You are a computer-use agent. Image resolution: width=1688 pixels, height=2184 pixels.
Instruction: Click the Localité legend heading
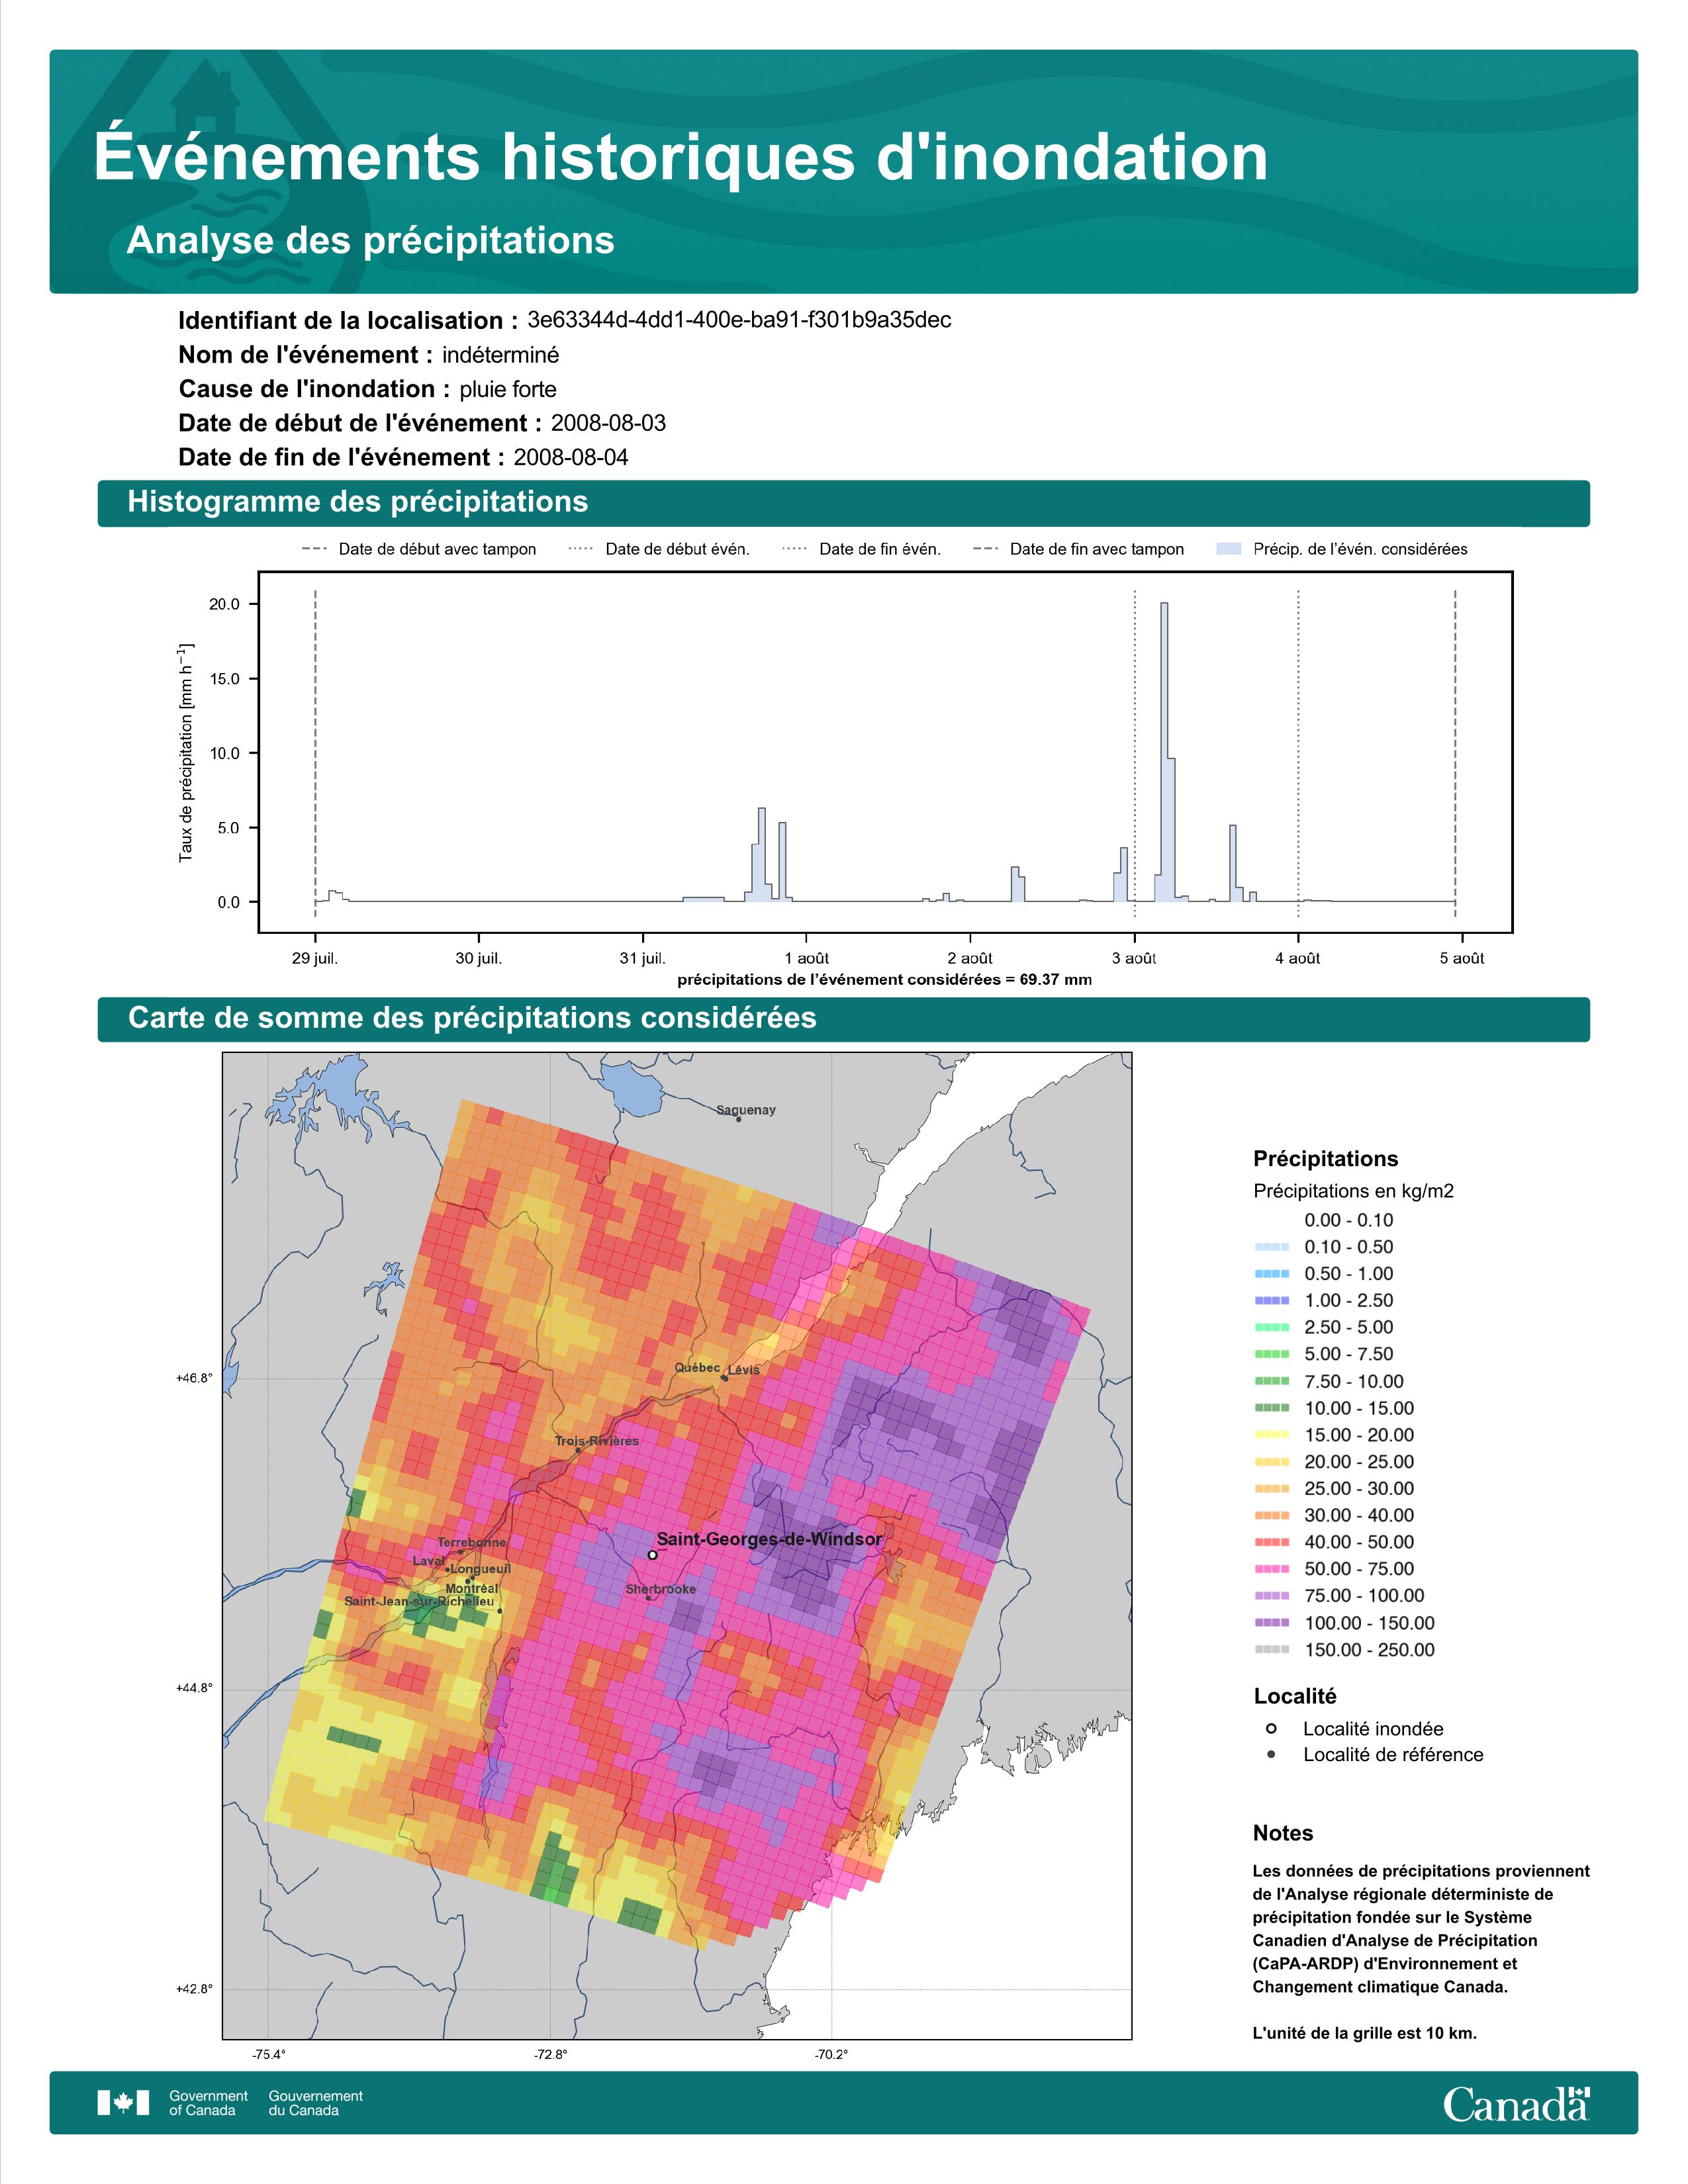[x=1295, y=1696]
